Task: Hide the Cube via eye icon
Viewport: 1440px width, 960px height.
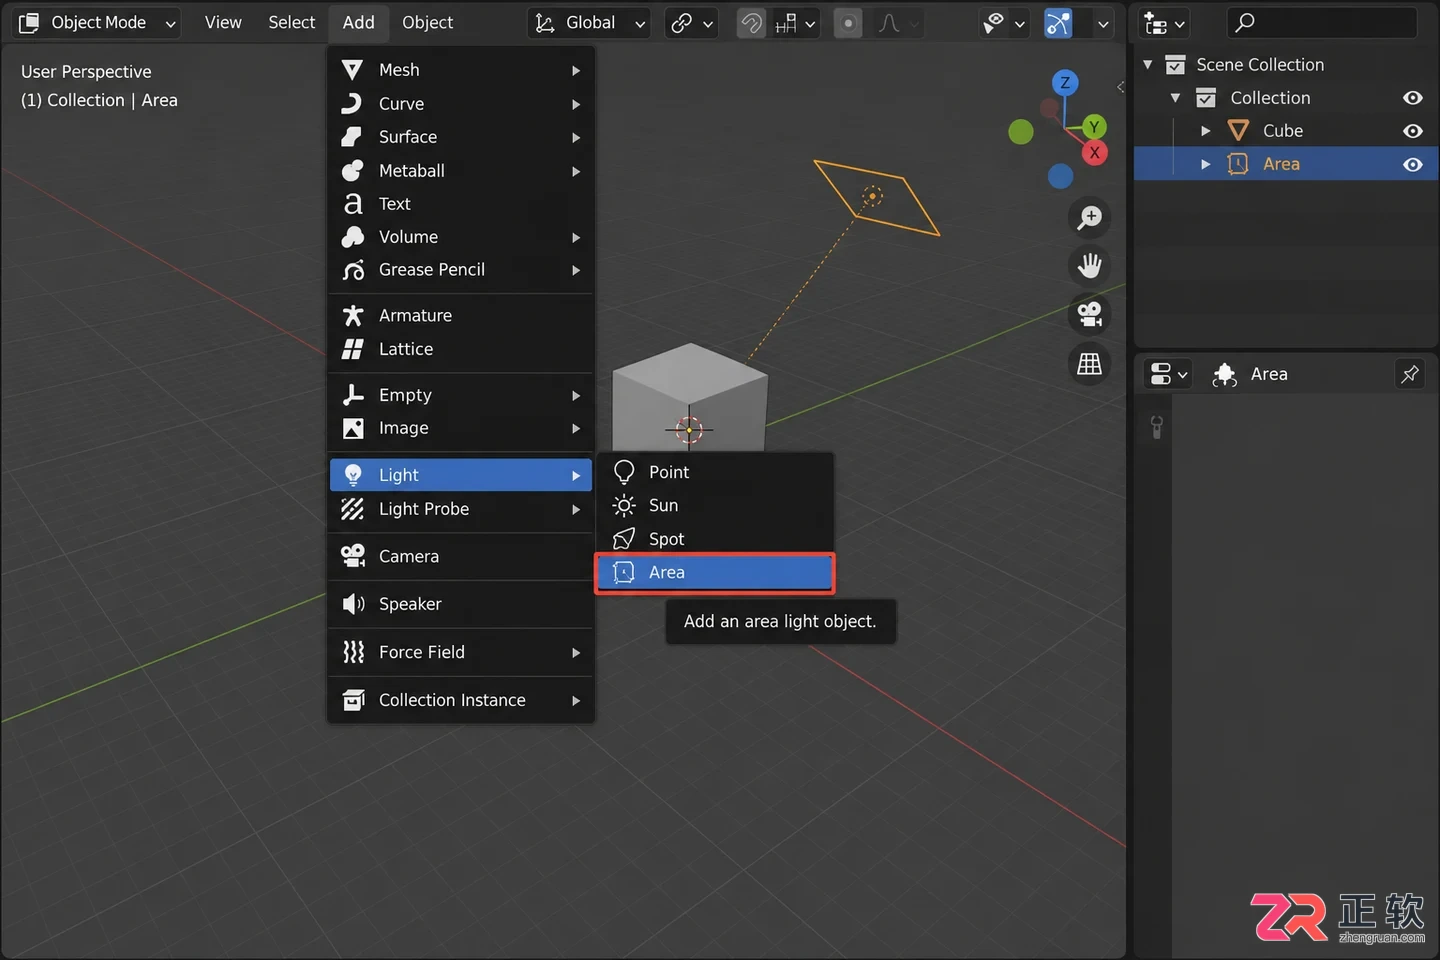Action: 1412,131
